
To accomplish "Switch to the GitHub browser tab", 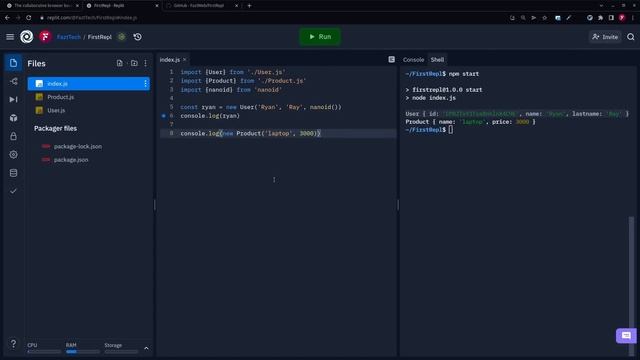I will click(202, 6).
